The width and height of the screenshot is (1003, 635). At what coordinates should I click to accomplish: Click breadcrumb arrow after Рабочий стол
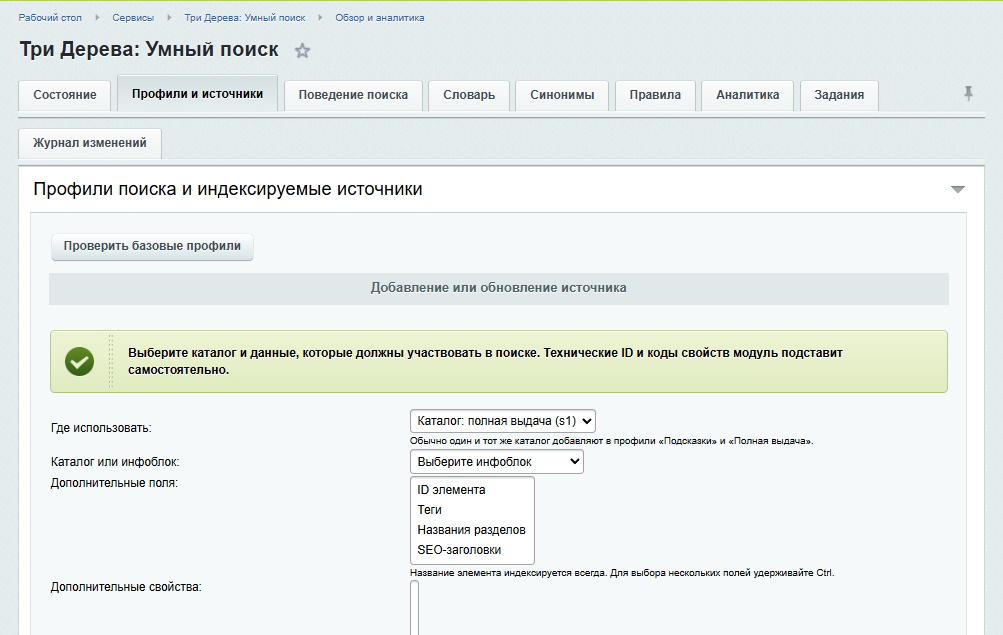97,18
